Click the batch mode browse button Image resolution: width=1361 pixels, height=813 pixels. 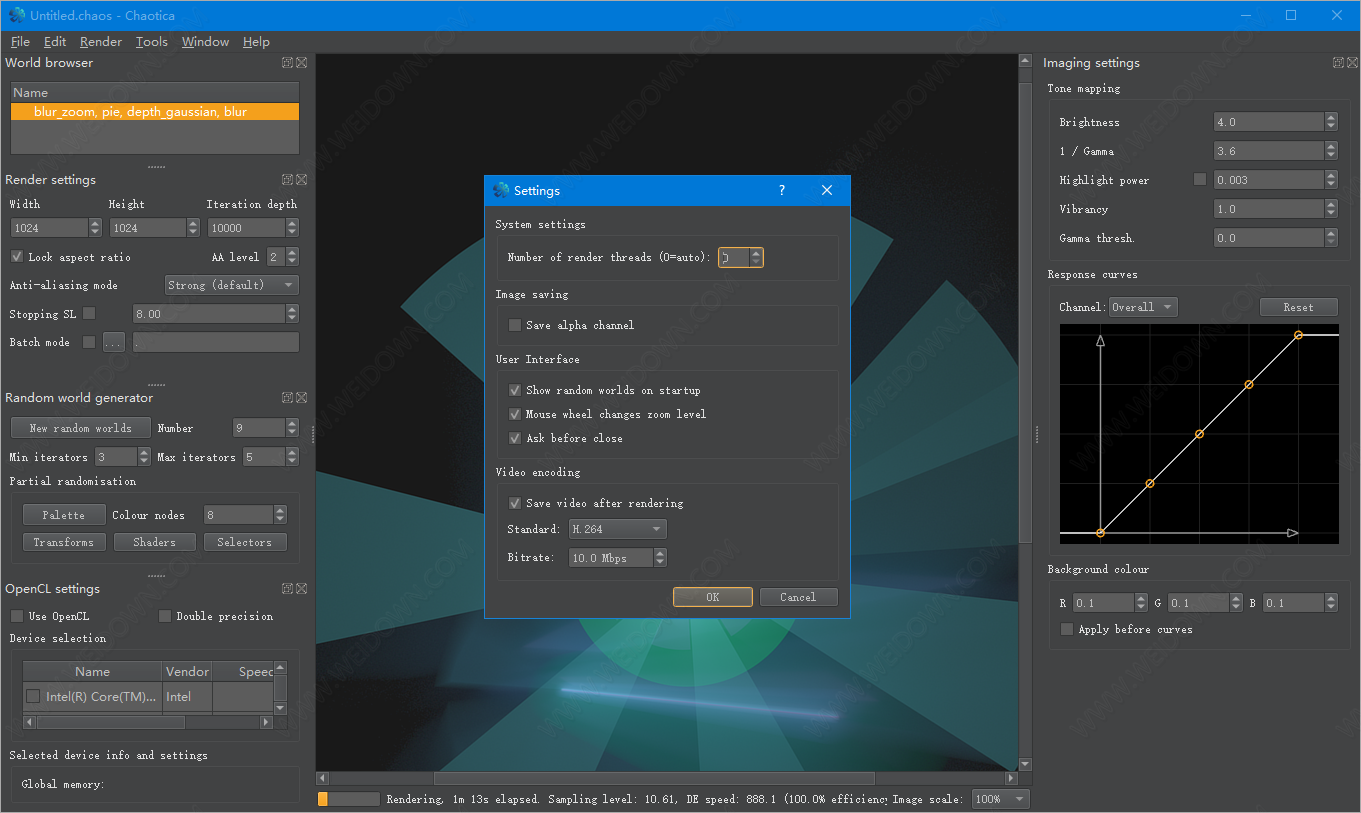click(114, 342)
